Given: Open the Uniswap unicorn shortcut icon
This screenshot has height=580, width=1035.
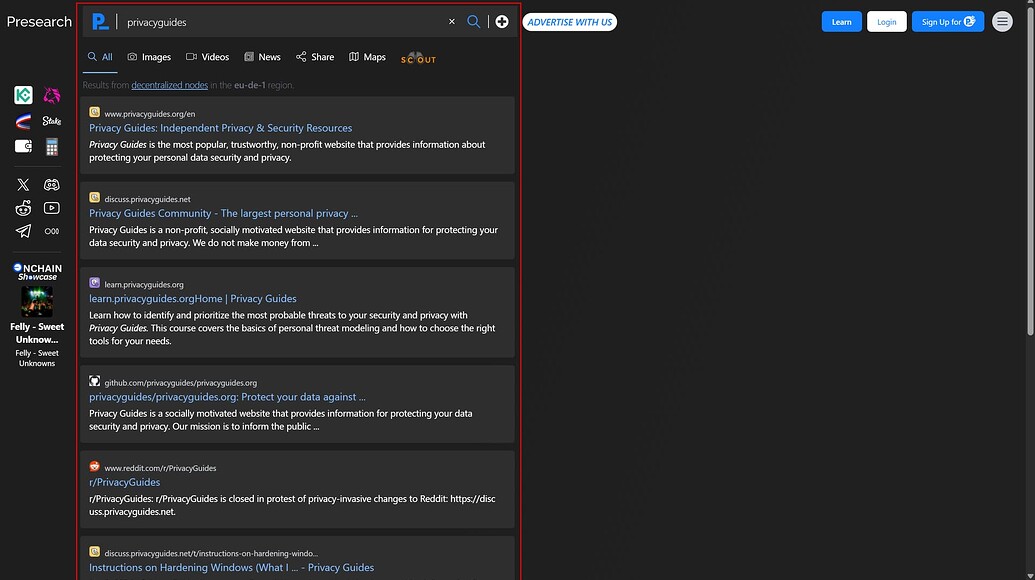Looking at the screenshot, I should [52, 95].
